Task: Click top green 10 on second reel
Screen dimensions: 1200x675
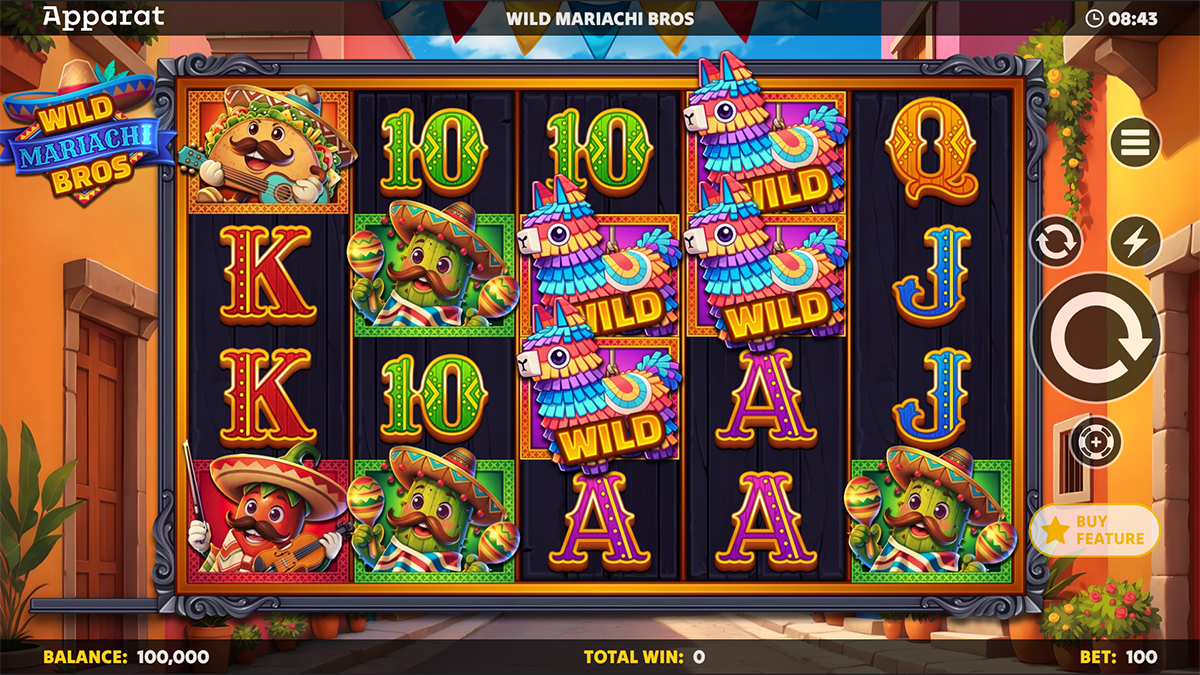Action: pyautogui.click(x=434, y=152)
